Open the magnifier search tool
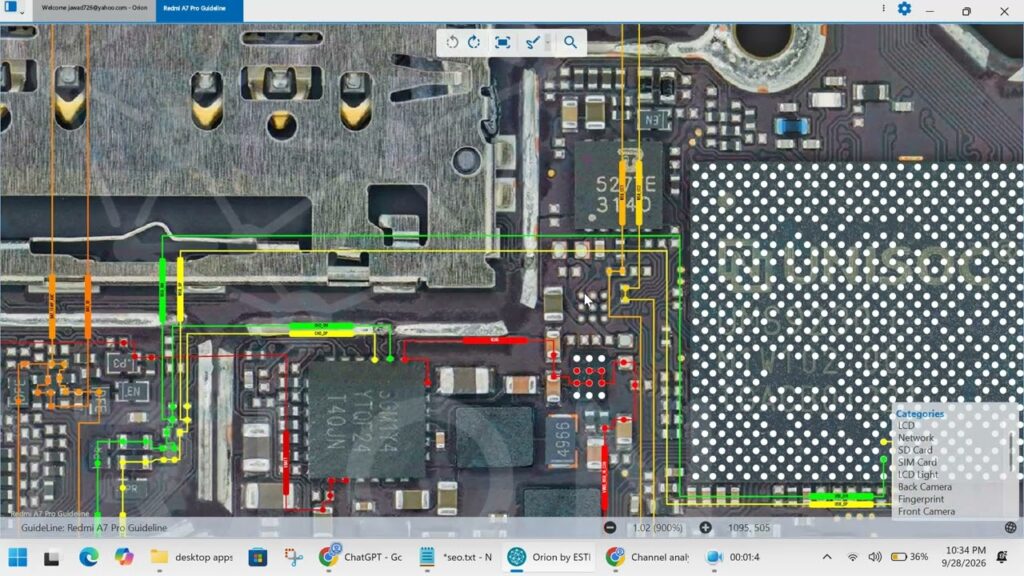The image size is (1024, 576). (570, 42)
